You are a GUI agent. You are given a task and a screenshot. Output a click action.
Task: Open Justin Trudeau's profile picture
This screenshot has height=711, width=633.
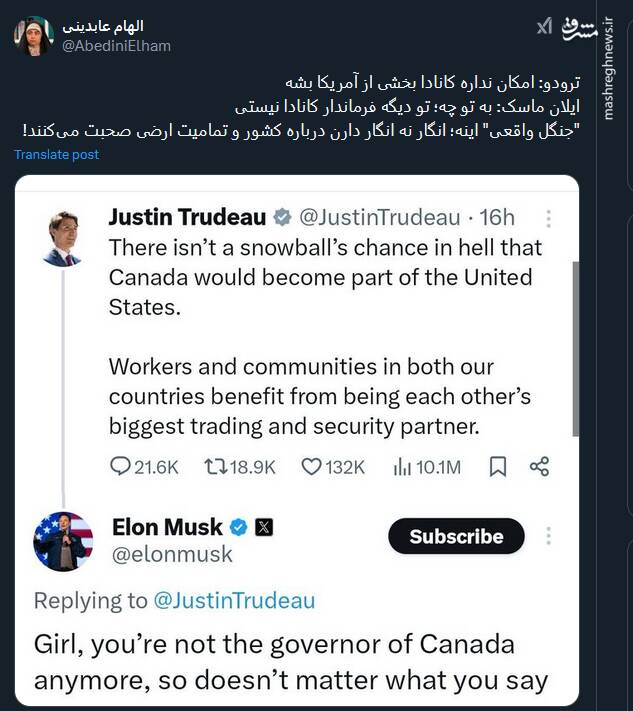[x=62, y=238]
